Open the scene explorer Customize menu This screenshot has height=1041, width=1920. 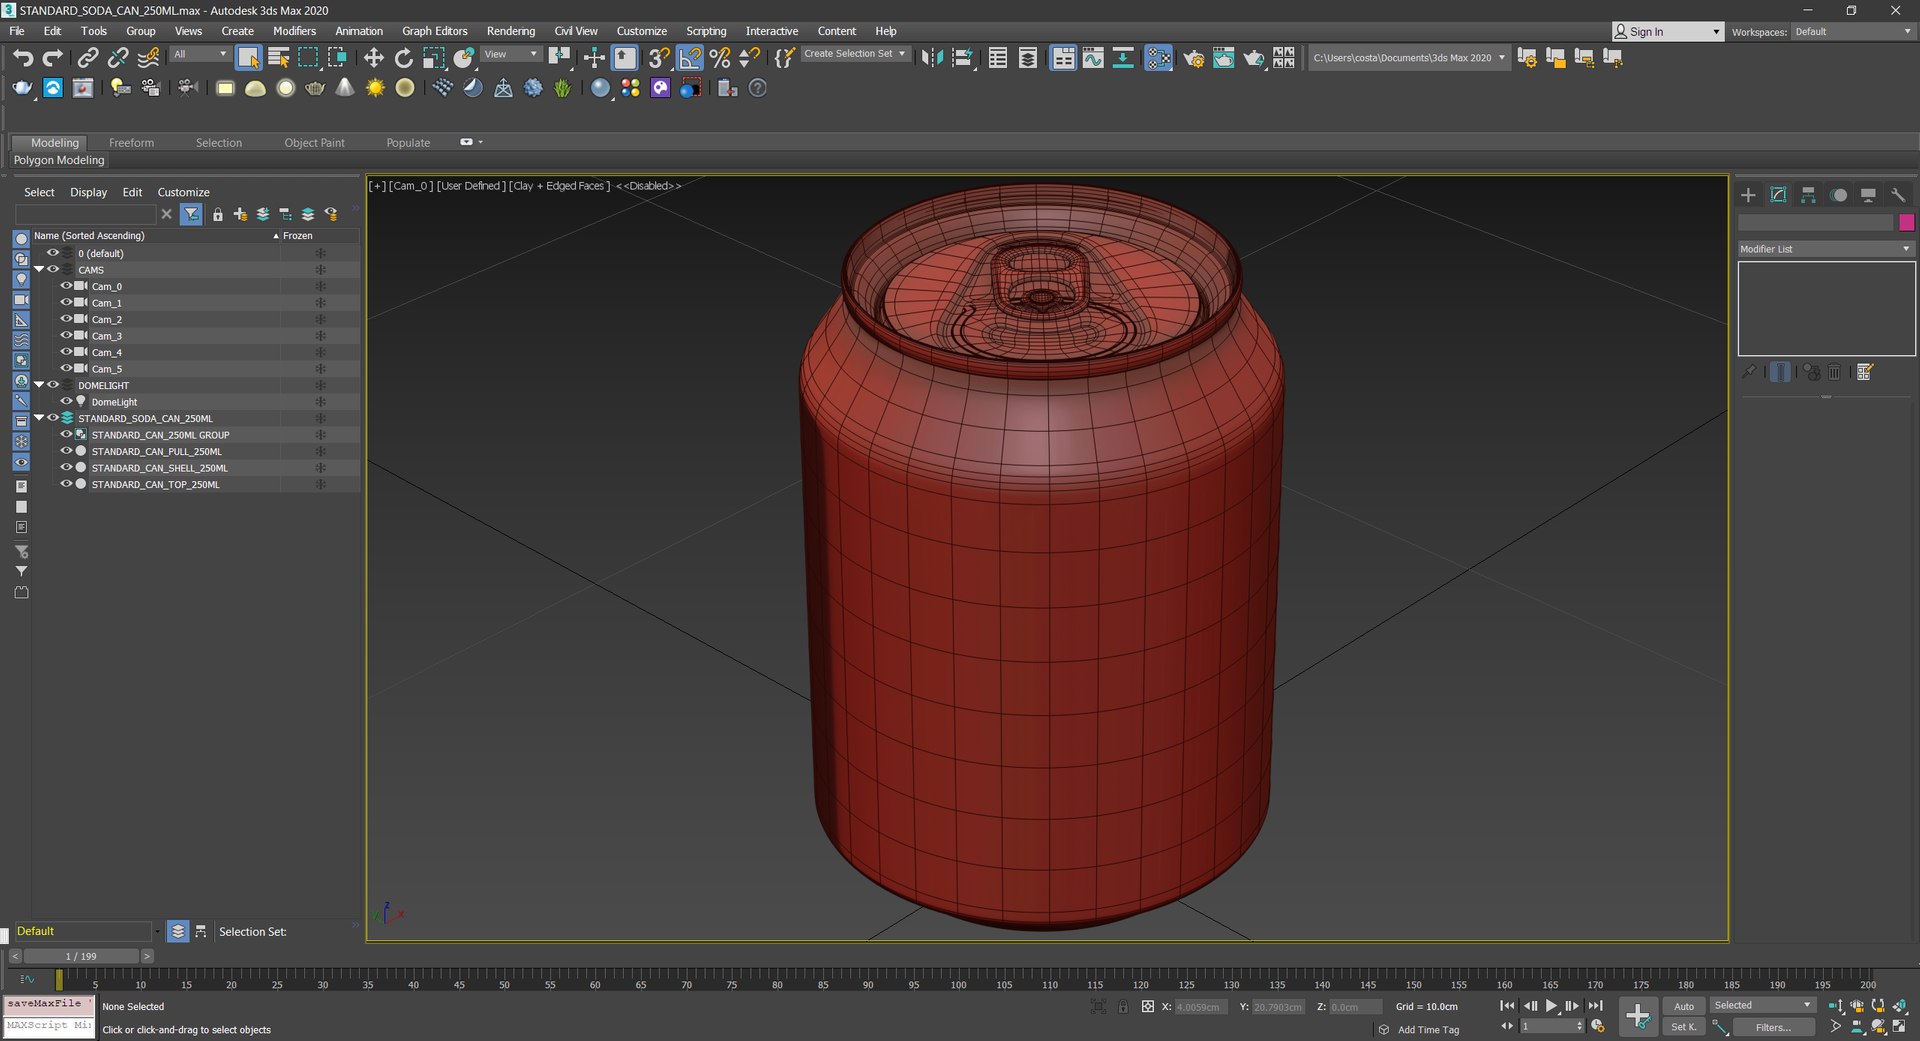point(183,192)
